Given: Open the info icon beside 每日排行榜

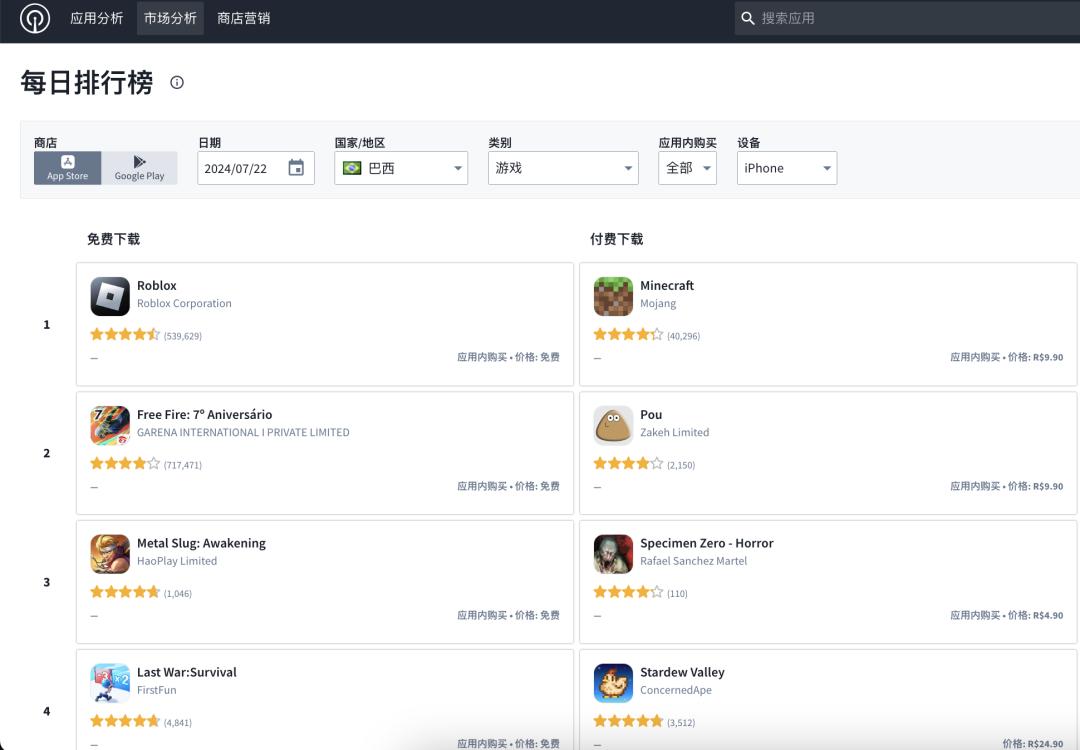Looking at the screenshot, I should (x=177, y=83).
